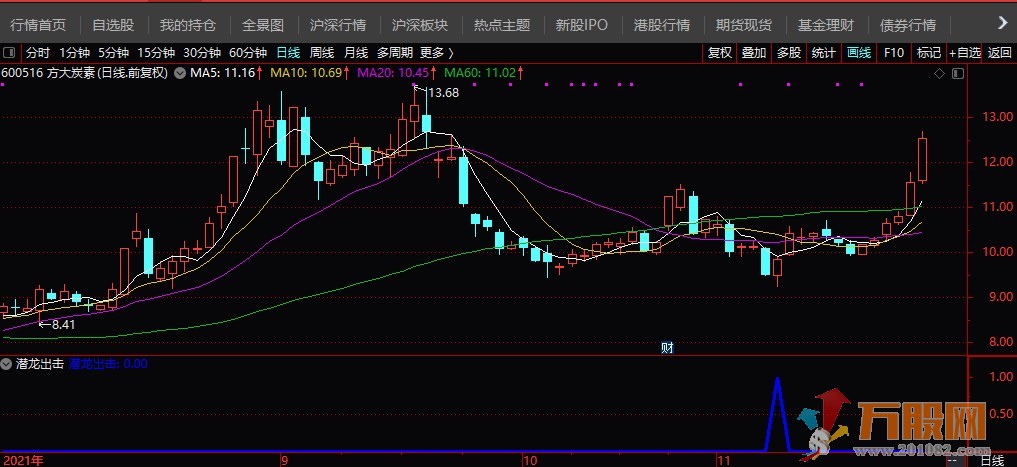
Task: Go to 我的持仓 tab
Action: (x=188, y=25)
